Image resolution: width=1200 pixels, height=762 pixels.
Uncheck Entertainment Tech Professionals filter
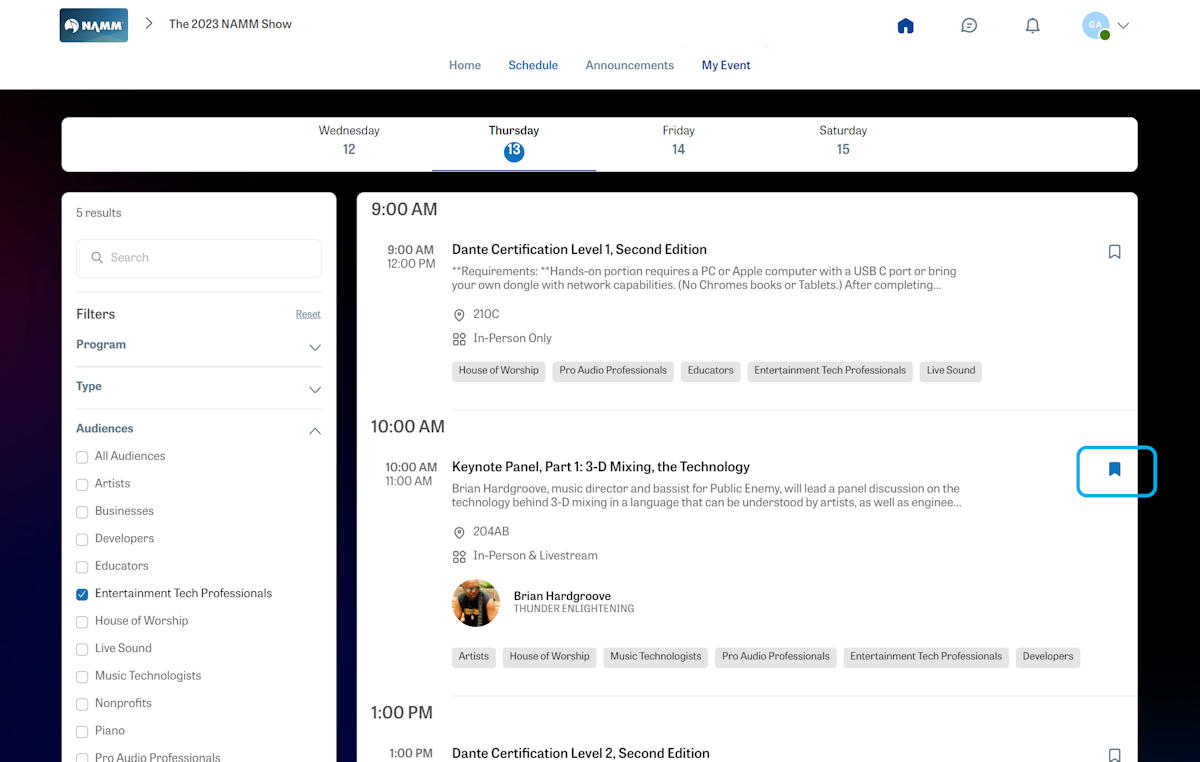[81, 593]
